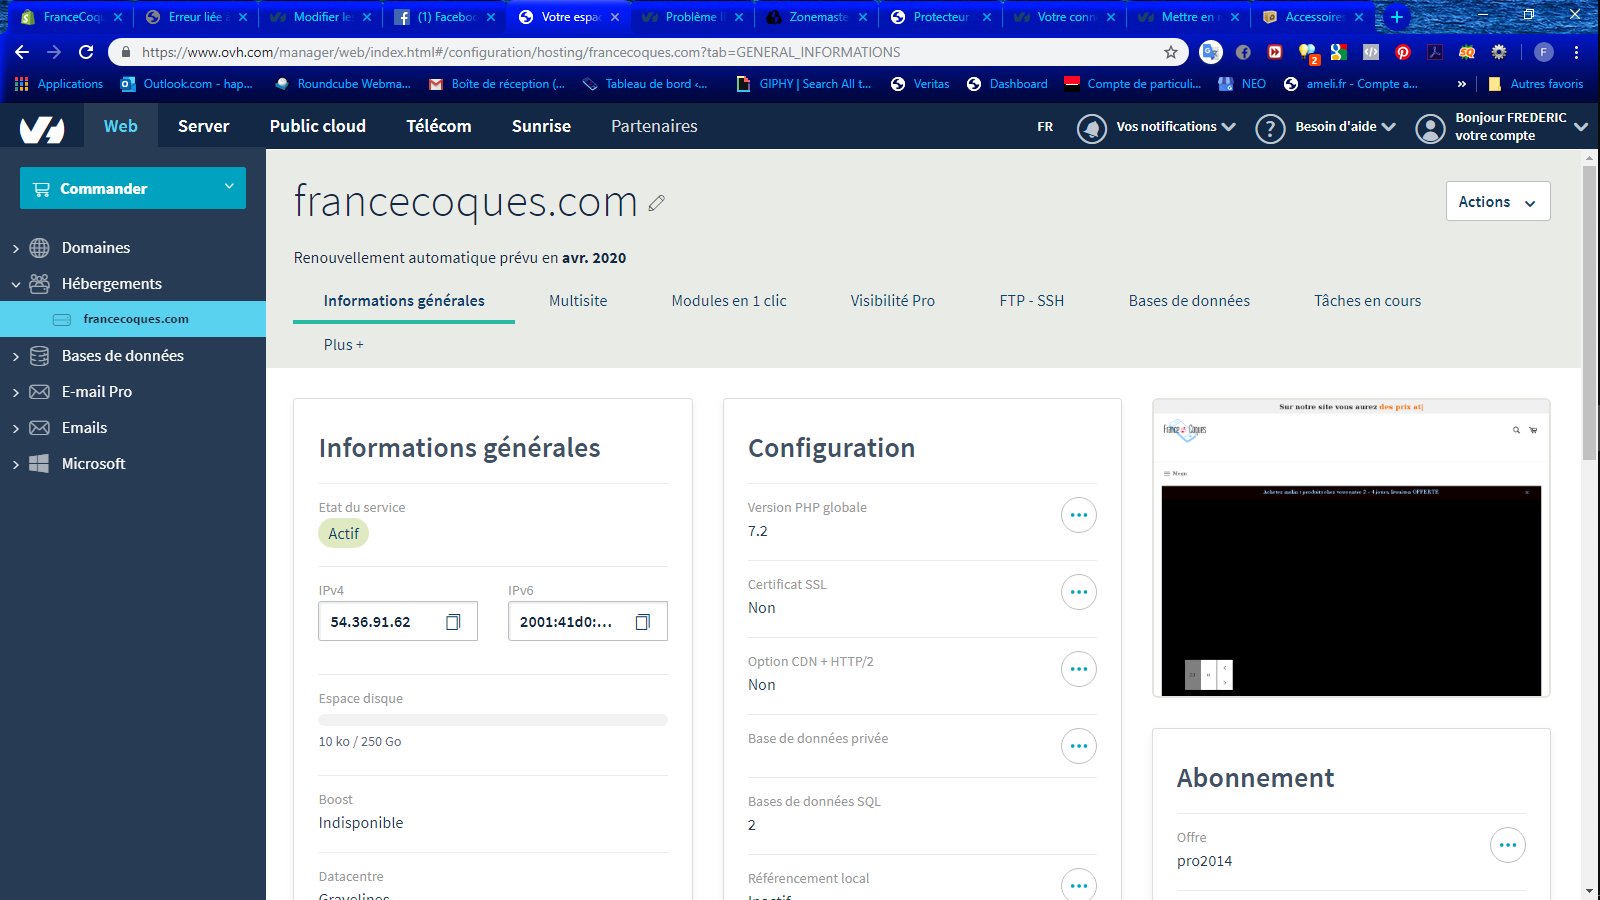
Task: Copy the IPv6 address with copy icon
Action: tap(643, 622)
